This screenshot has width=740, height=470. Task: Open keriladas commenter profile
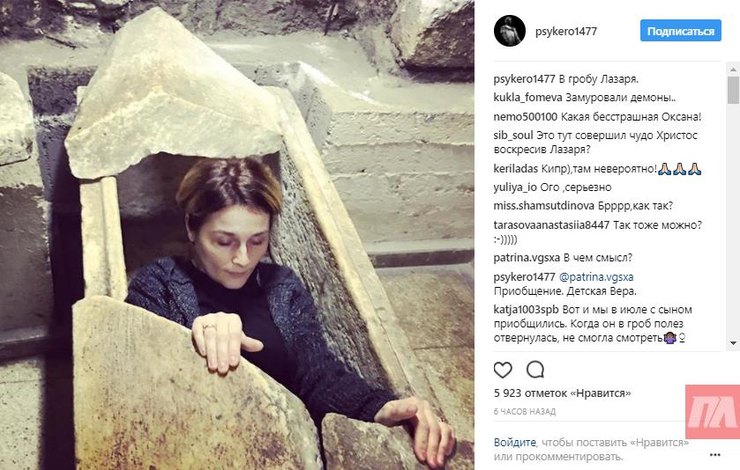(515, 168)
